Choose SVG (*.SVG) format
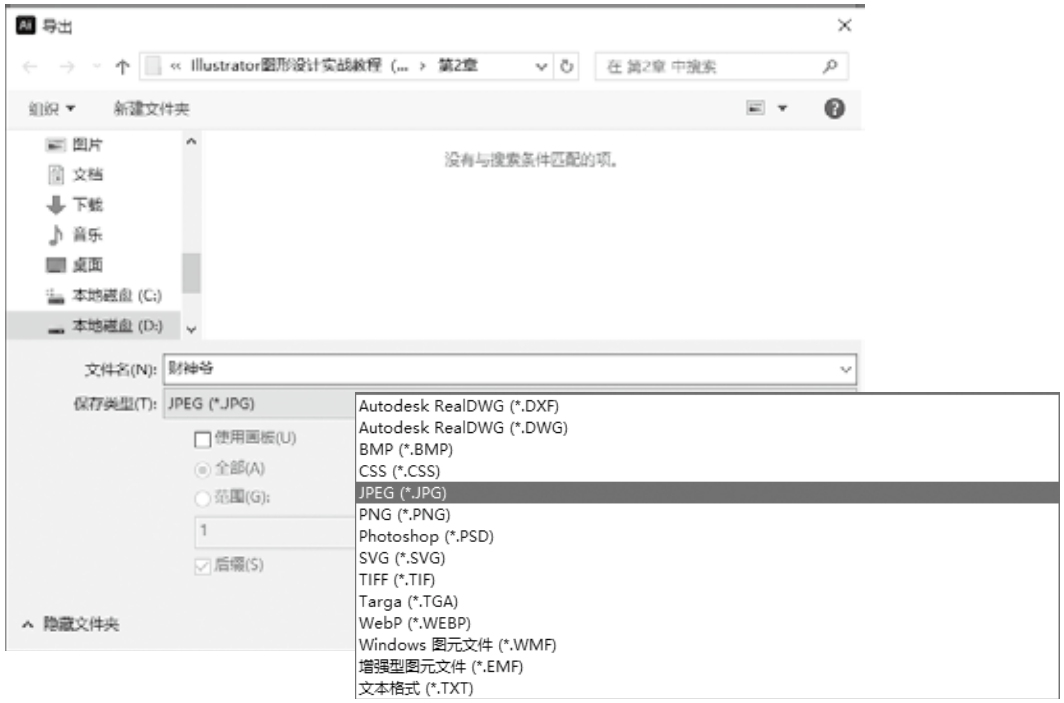Viewport: 1064px width, 703px height. tap(707, 558)
